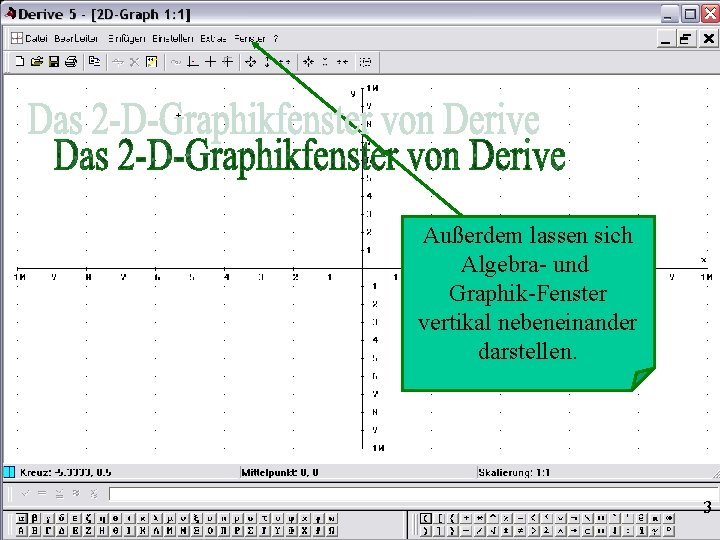Insert Greek capital Omega symbol
Image resolution: width=720 pixels, height=540 pixels.
(x=332, y=531)
